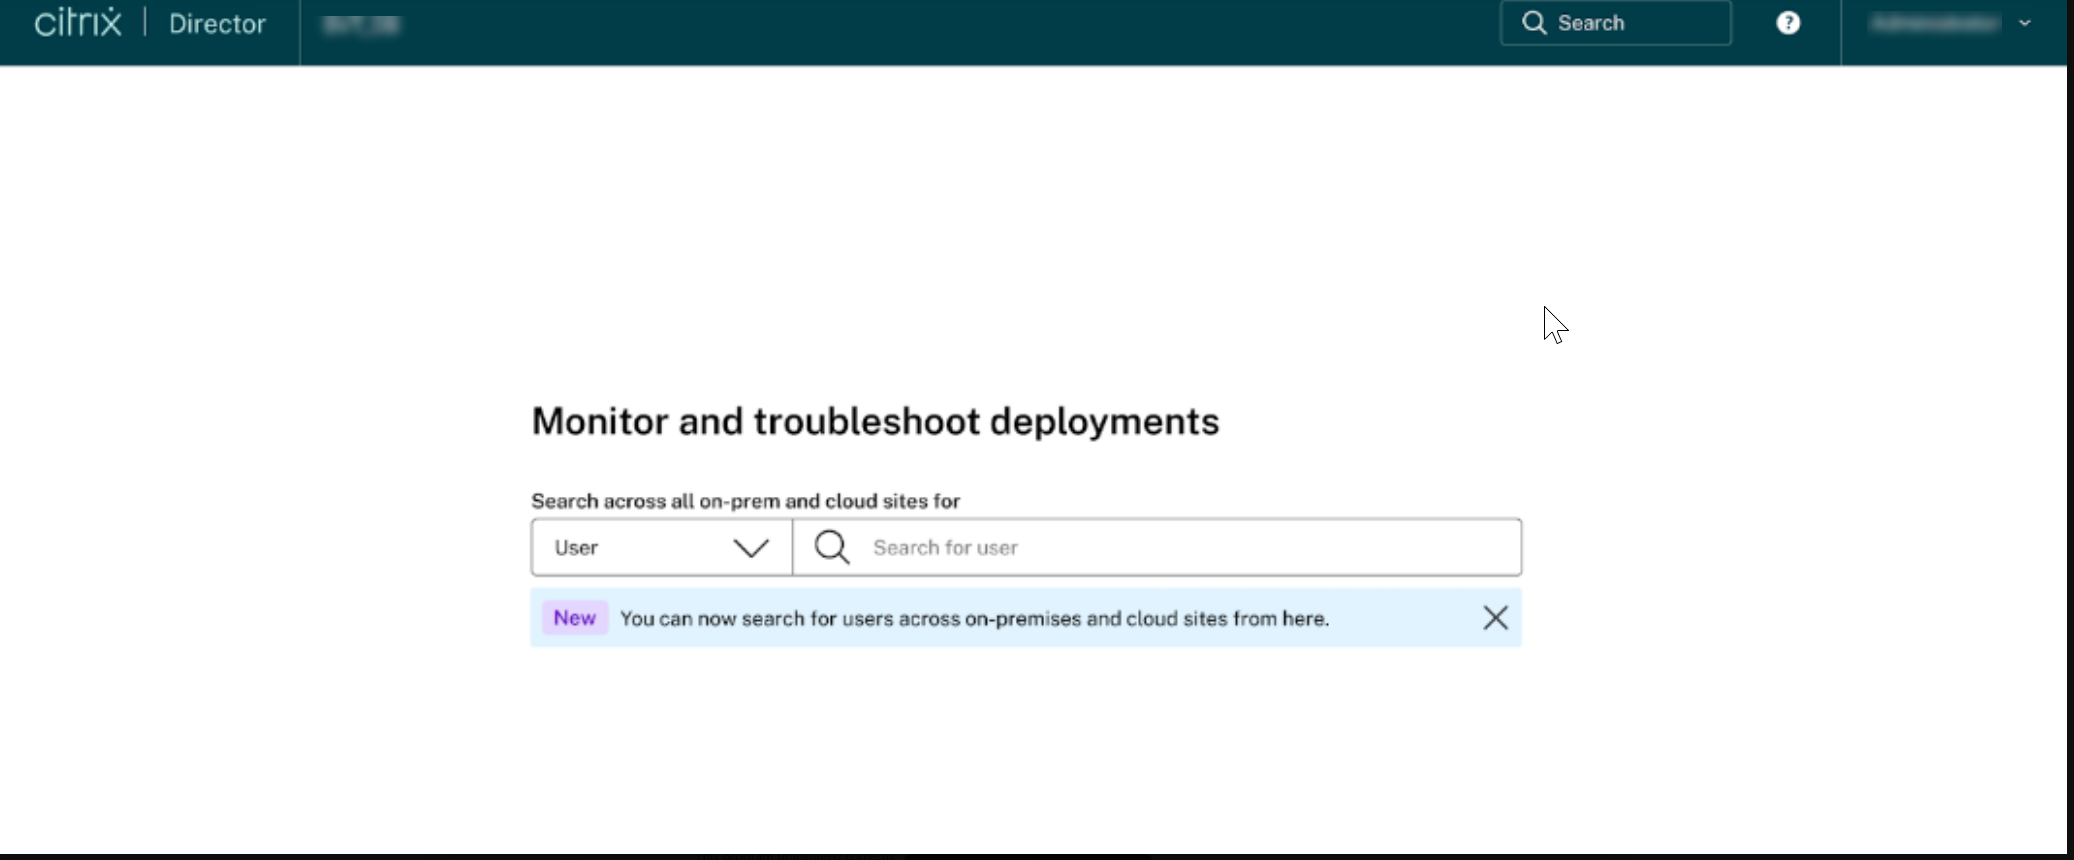The image size is (2074, 860).
Task: Open the blurred site name header tab
Action: (x=361, y=25)
